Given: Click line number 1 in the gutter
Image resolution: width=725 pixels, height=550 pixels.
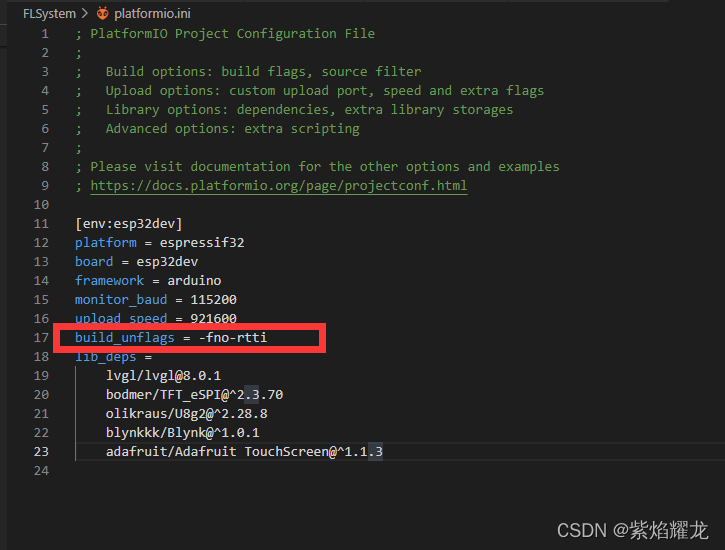Looking at the screenshot, I should 45,34.
